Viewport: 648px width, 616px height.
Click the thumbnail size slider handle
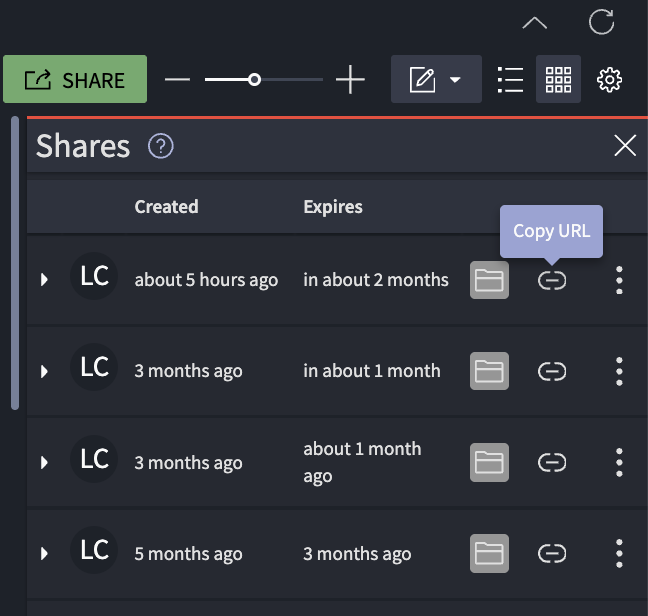[x=254, y=80]
